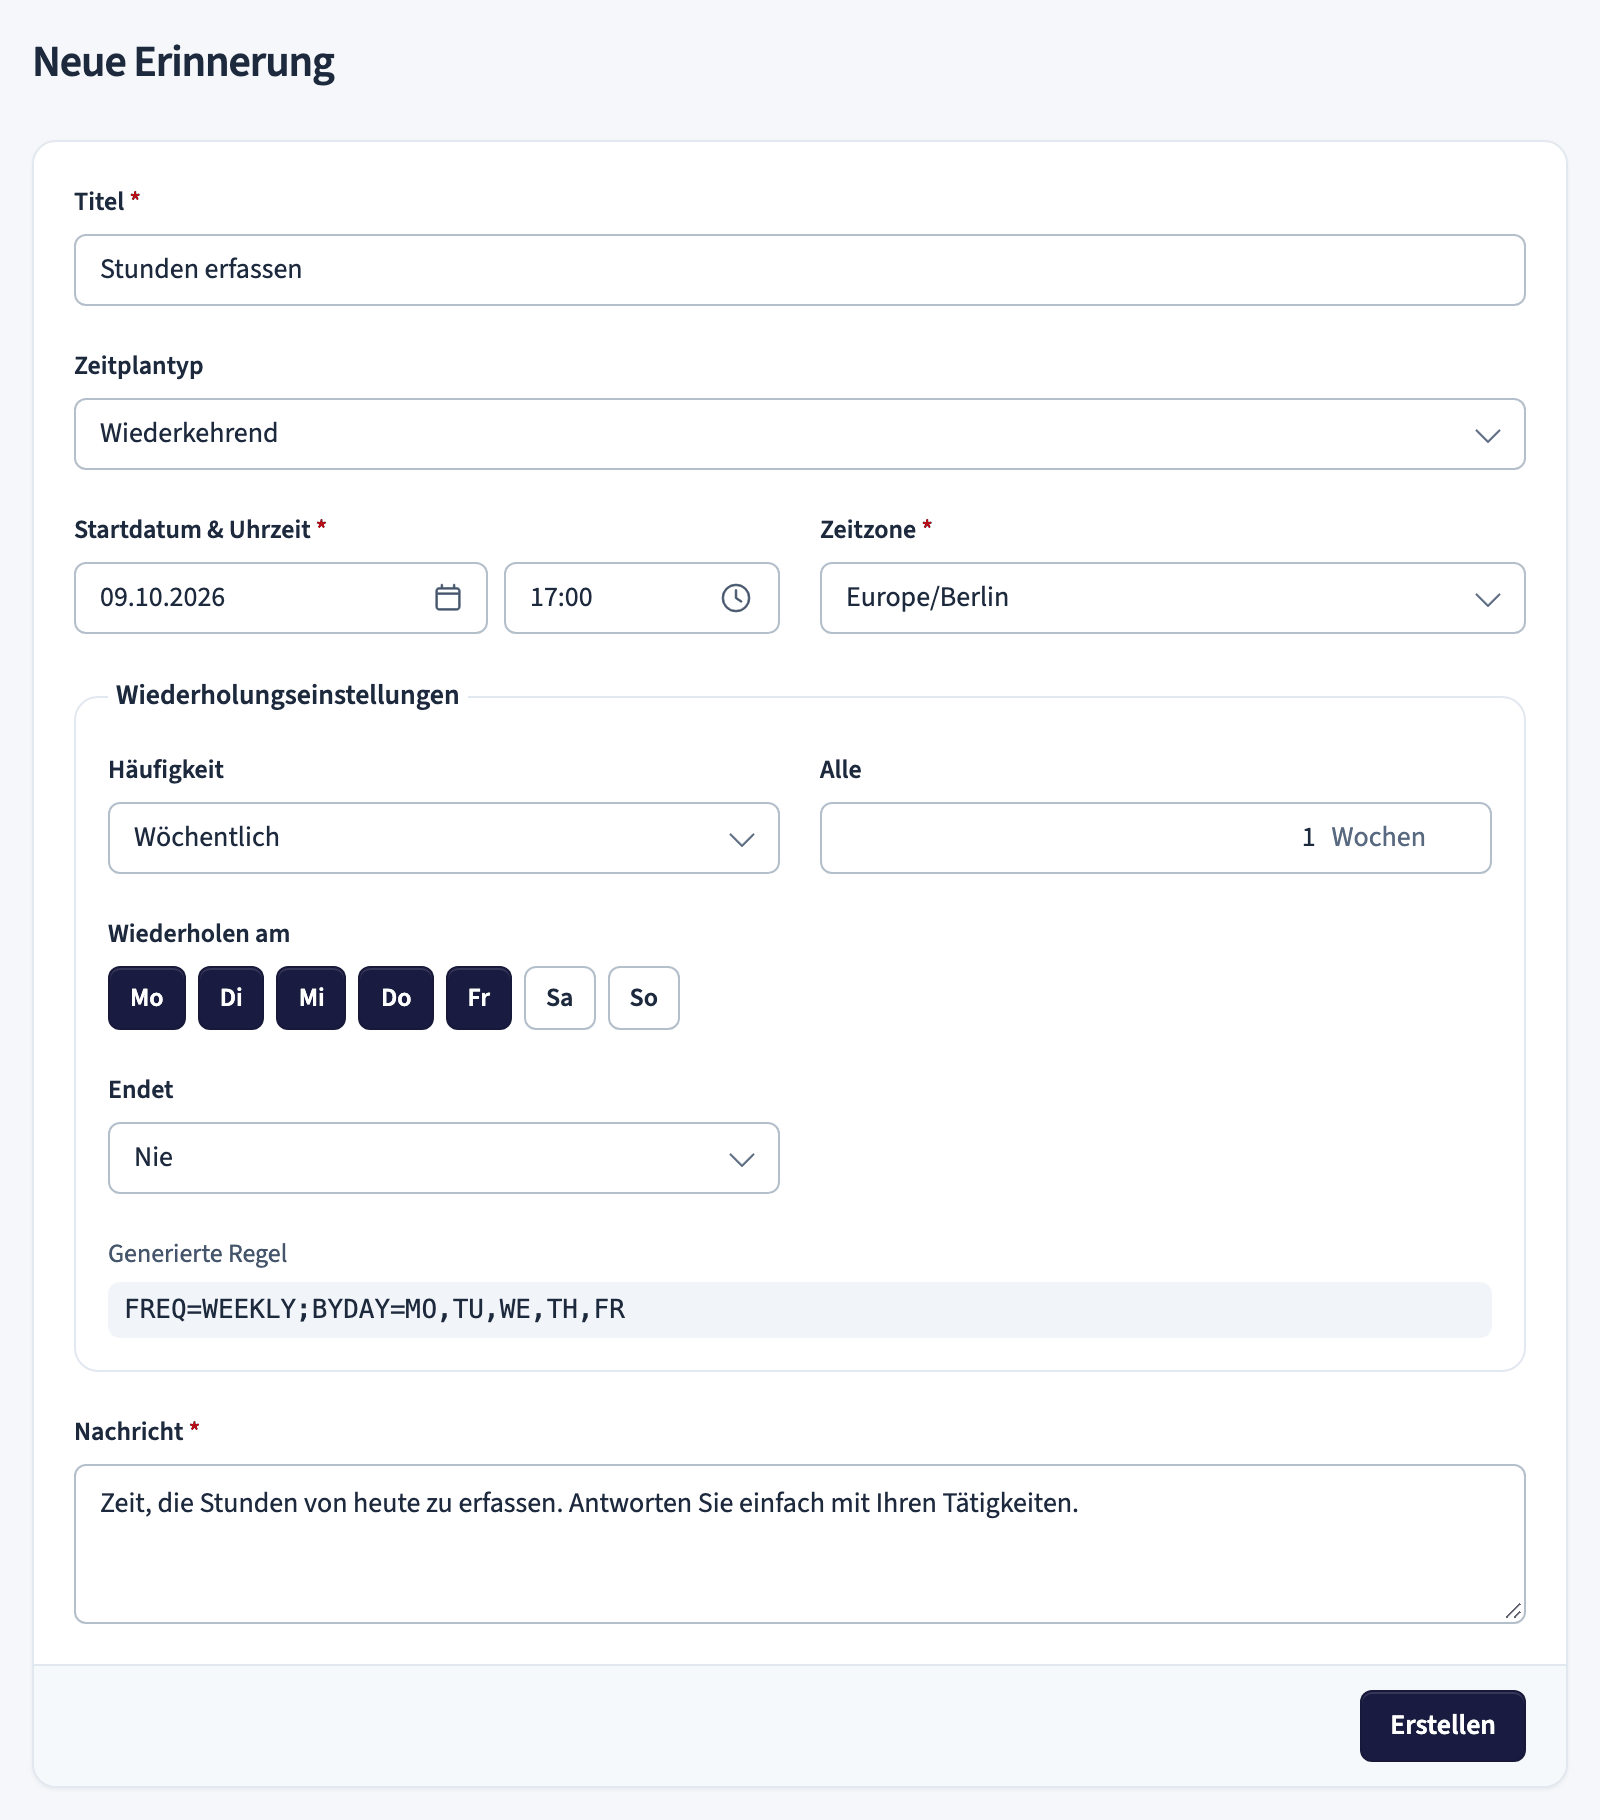Open the Endet dropdown showing Nie

coord(444,1158)
